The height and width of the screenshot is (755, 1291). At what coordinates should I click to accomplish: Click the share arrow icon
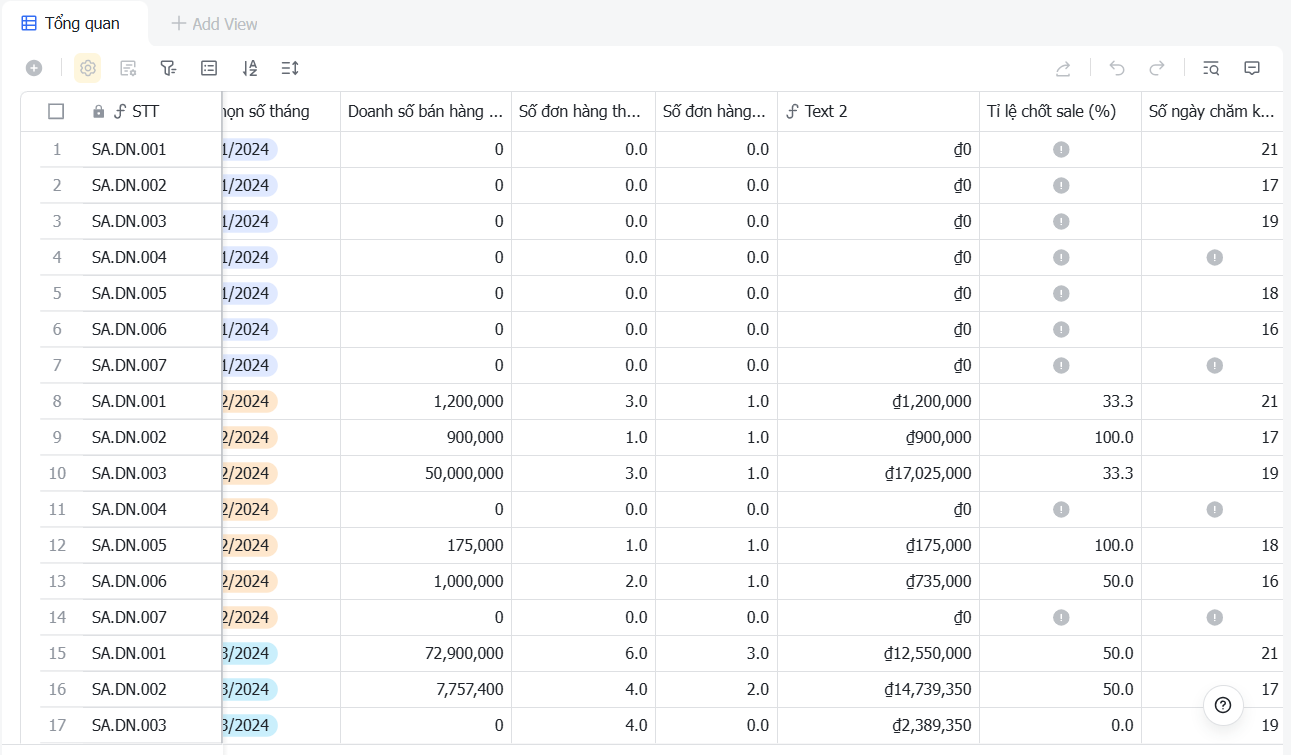click(x=1064, y=68)
